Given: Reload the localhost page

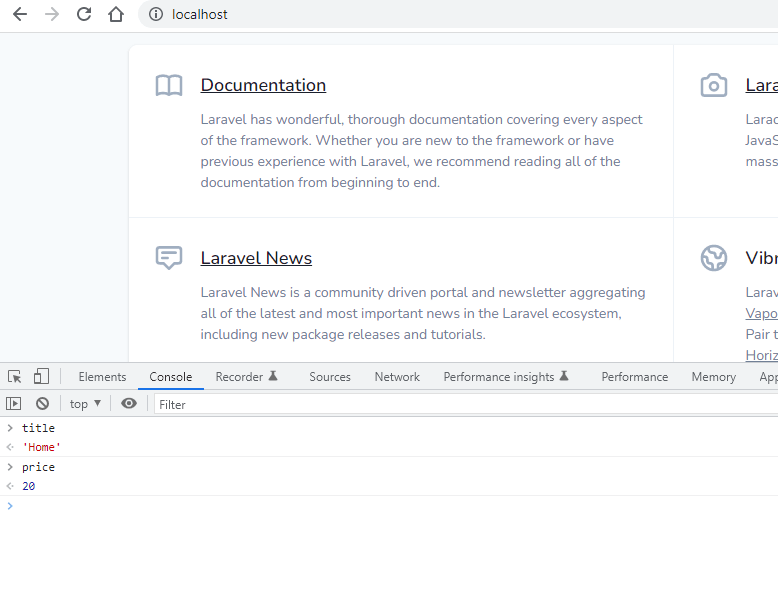Looking at the screenshot, I should pyautogui.click(x=84, y=14).
